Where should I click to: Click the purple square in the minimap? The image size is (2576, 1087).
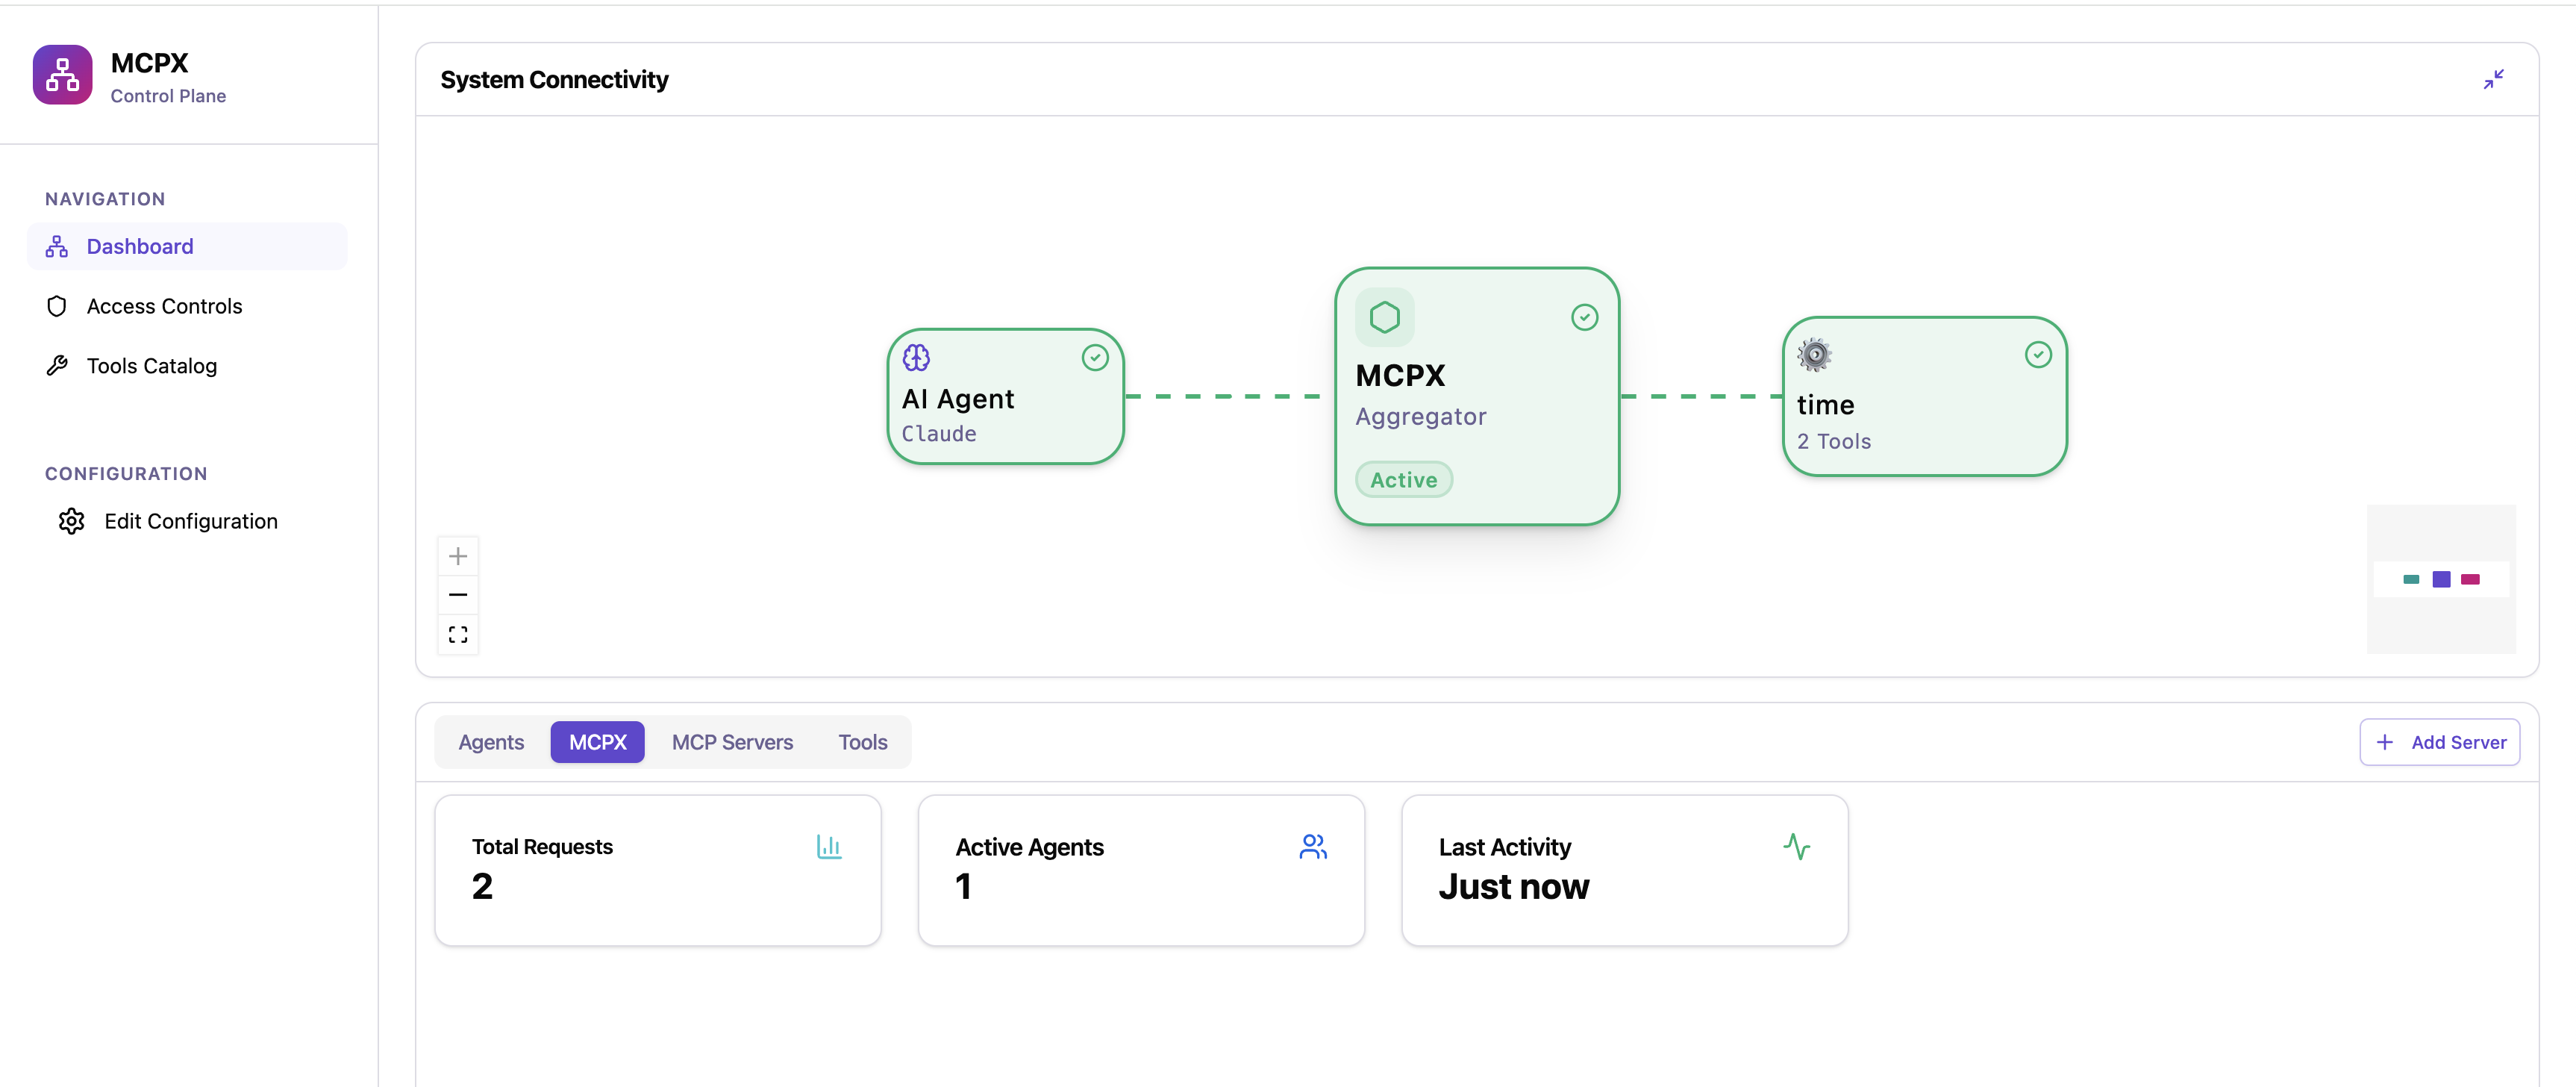[2441, 579]
